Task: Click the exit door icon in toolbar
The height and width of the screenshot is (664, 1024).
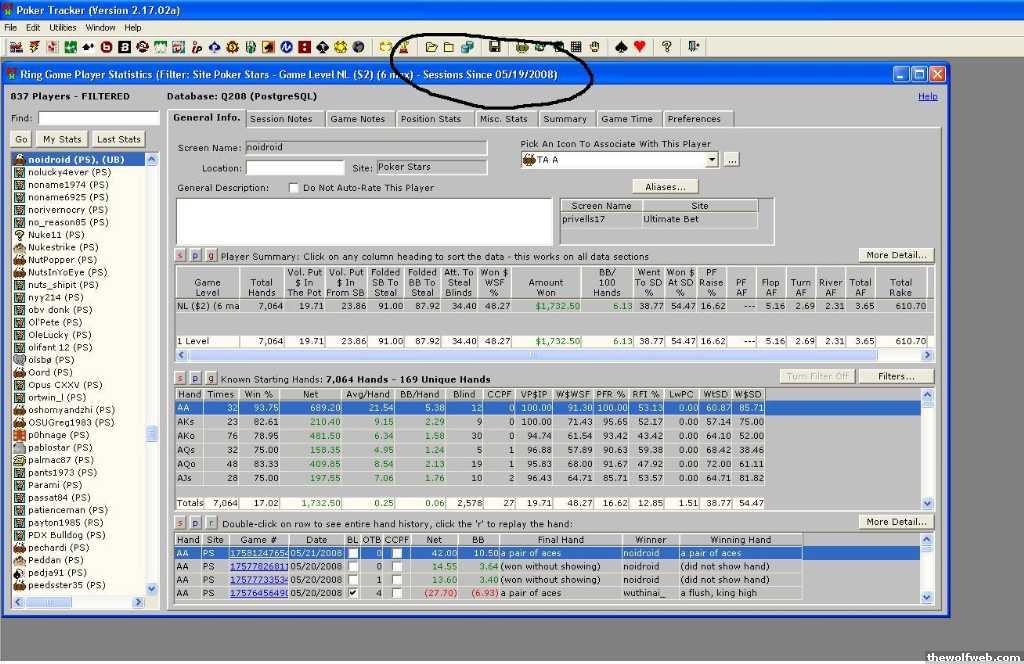Action: [693, 47]
